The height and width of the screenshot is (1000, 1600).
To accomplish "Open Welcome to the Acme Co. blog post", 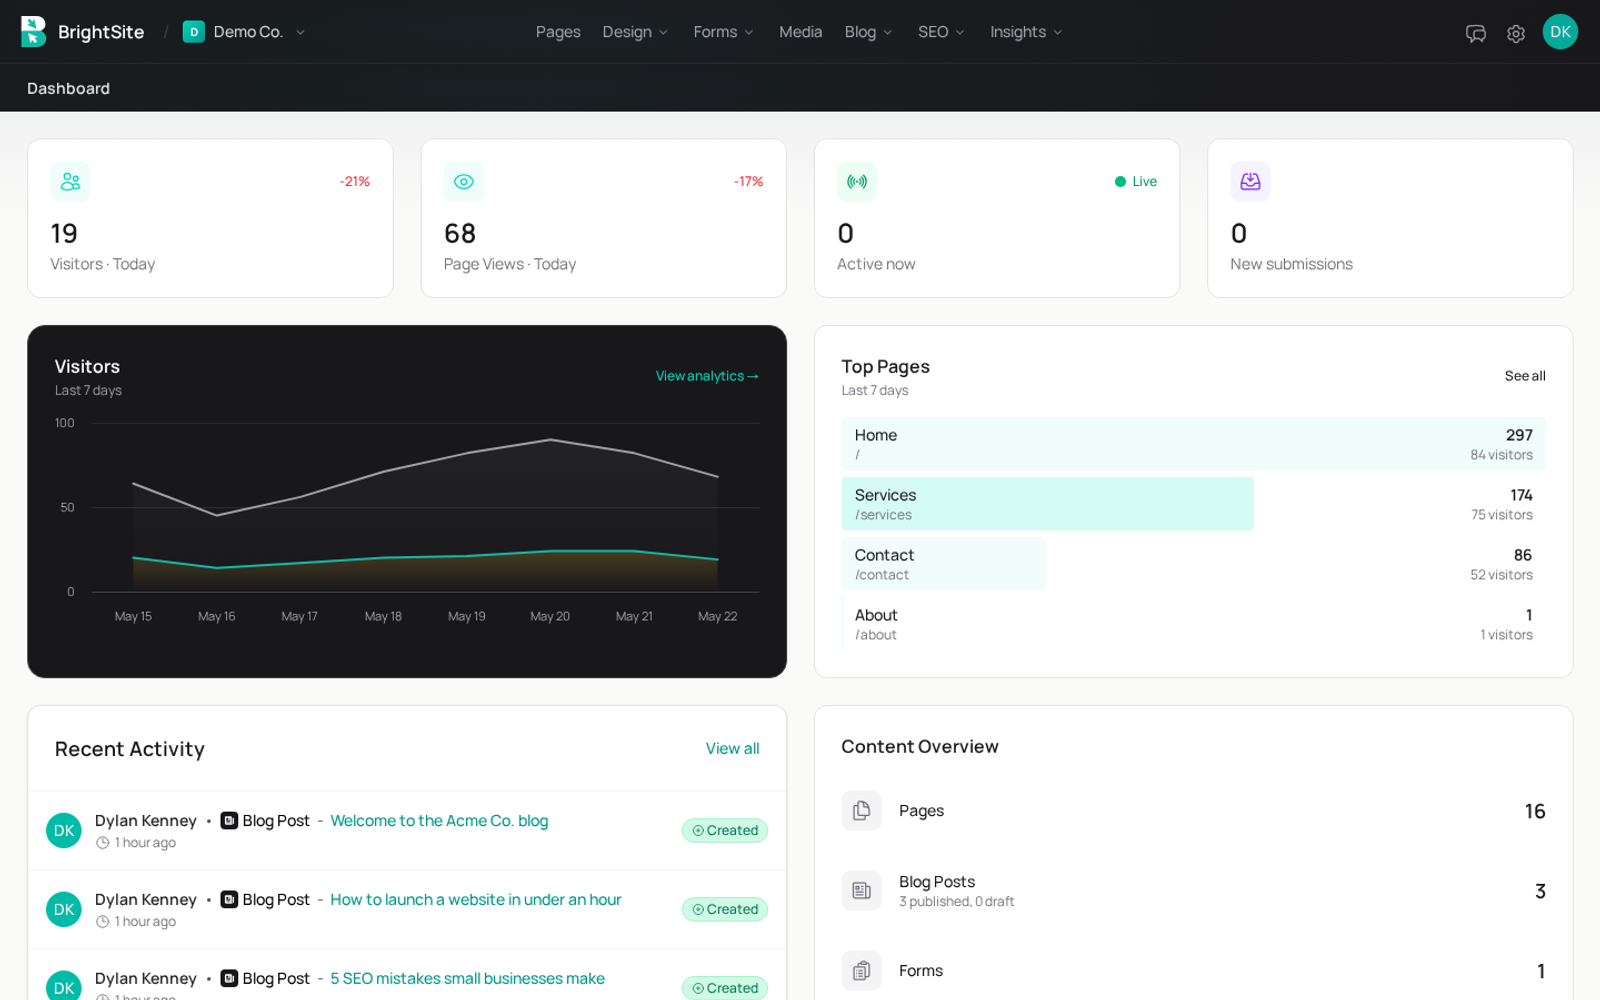I will (x=439, y=821).
